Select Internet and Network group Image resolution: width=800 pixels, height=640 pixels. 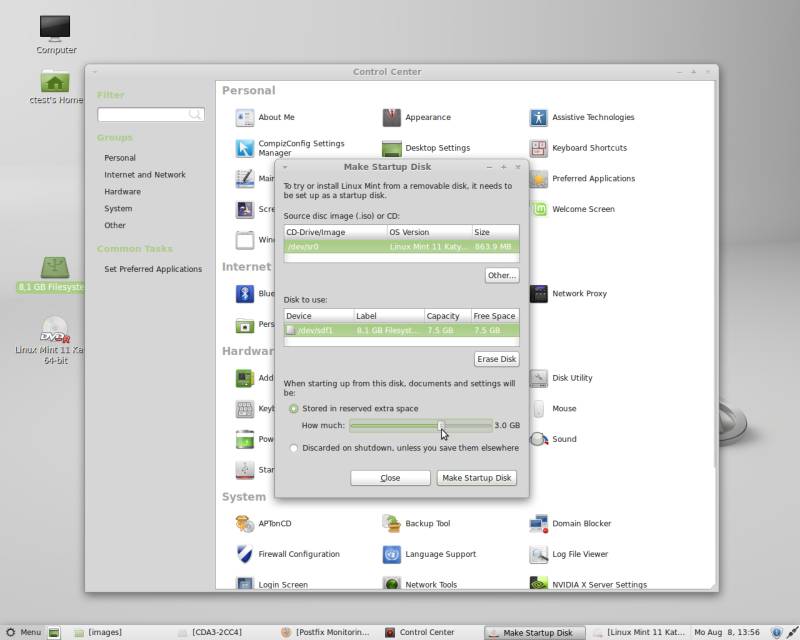pyautogui.click(x=145, y=175)
